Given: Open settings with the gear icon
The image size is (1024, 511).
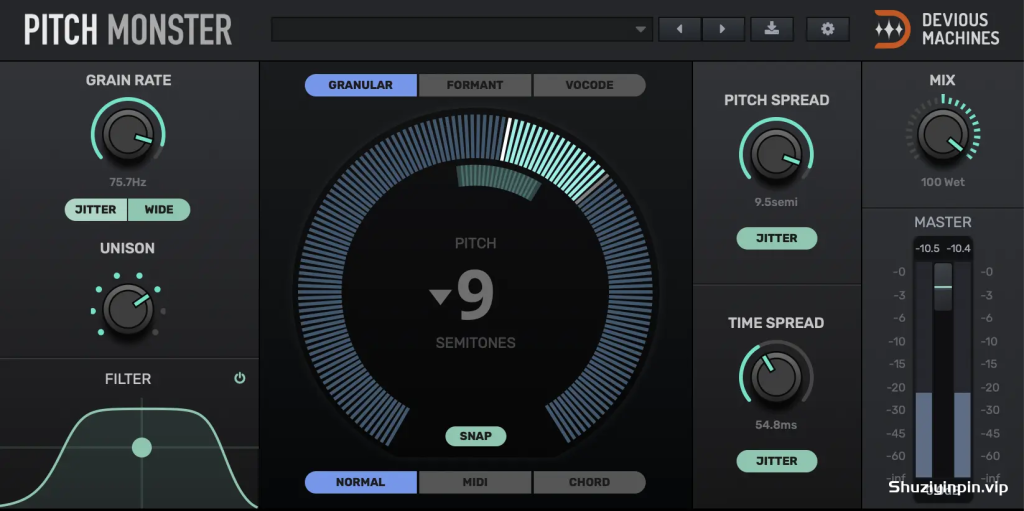Looking at the screenshot, I should click(827, 29).
